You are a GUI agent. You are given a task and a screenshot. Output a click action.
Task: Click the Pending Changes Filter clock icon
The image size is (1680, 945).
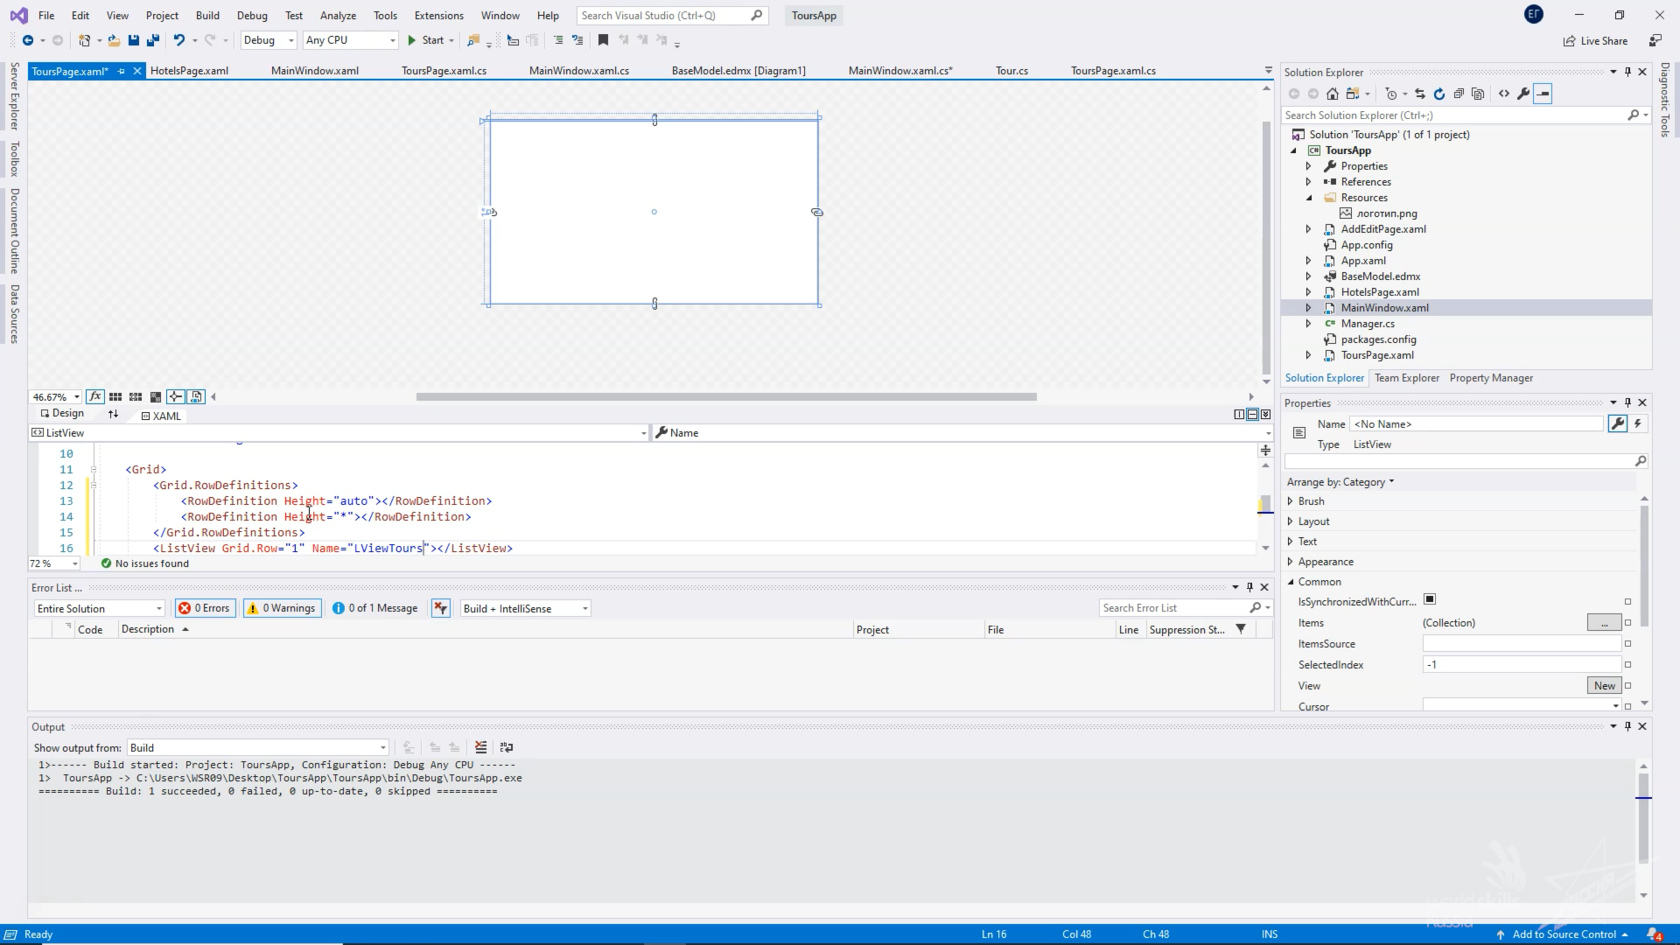point(1391,94)
